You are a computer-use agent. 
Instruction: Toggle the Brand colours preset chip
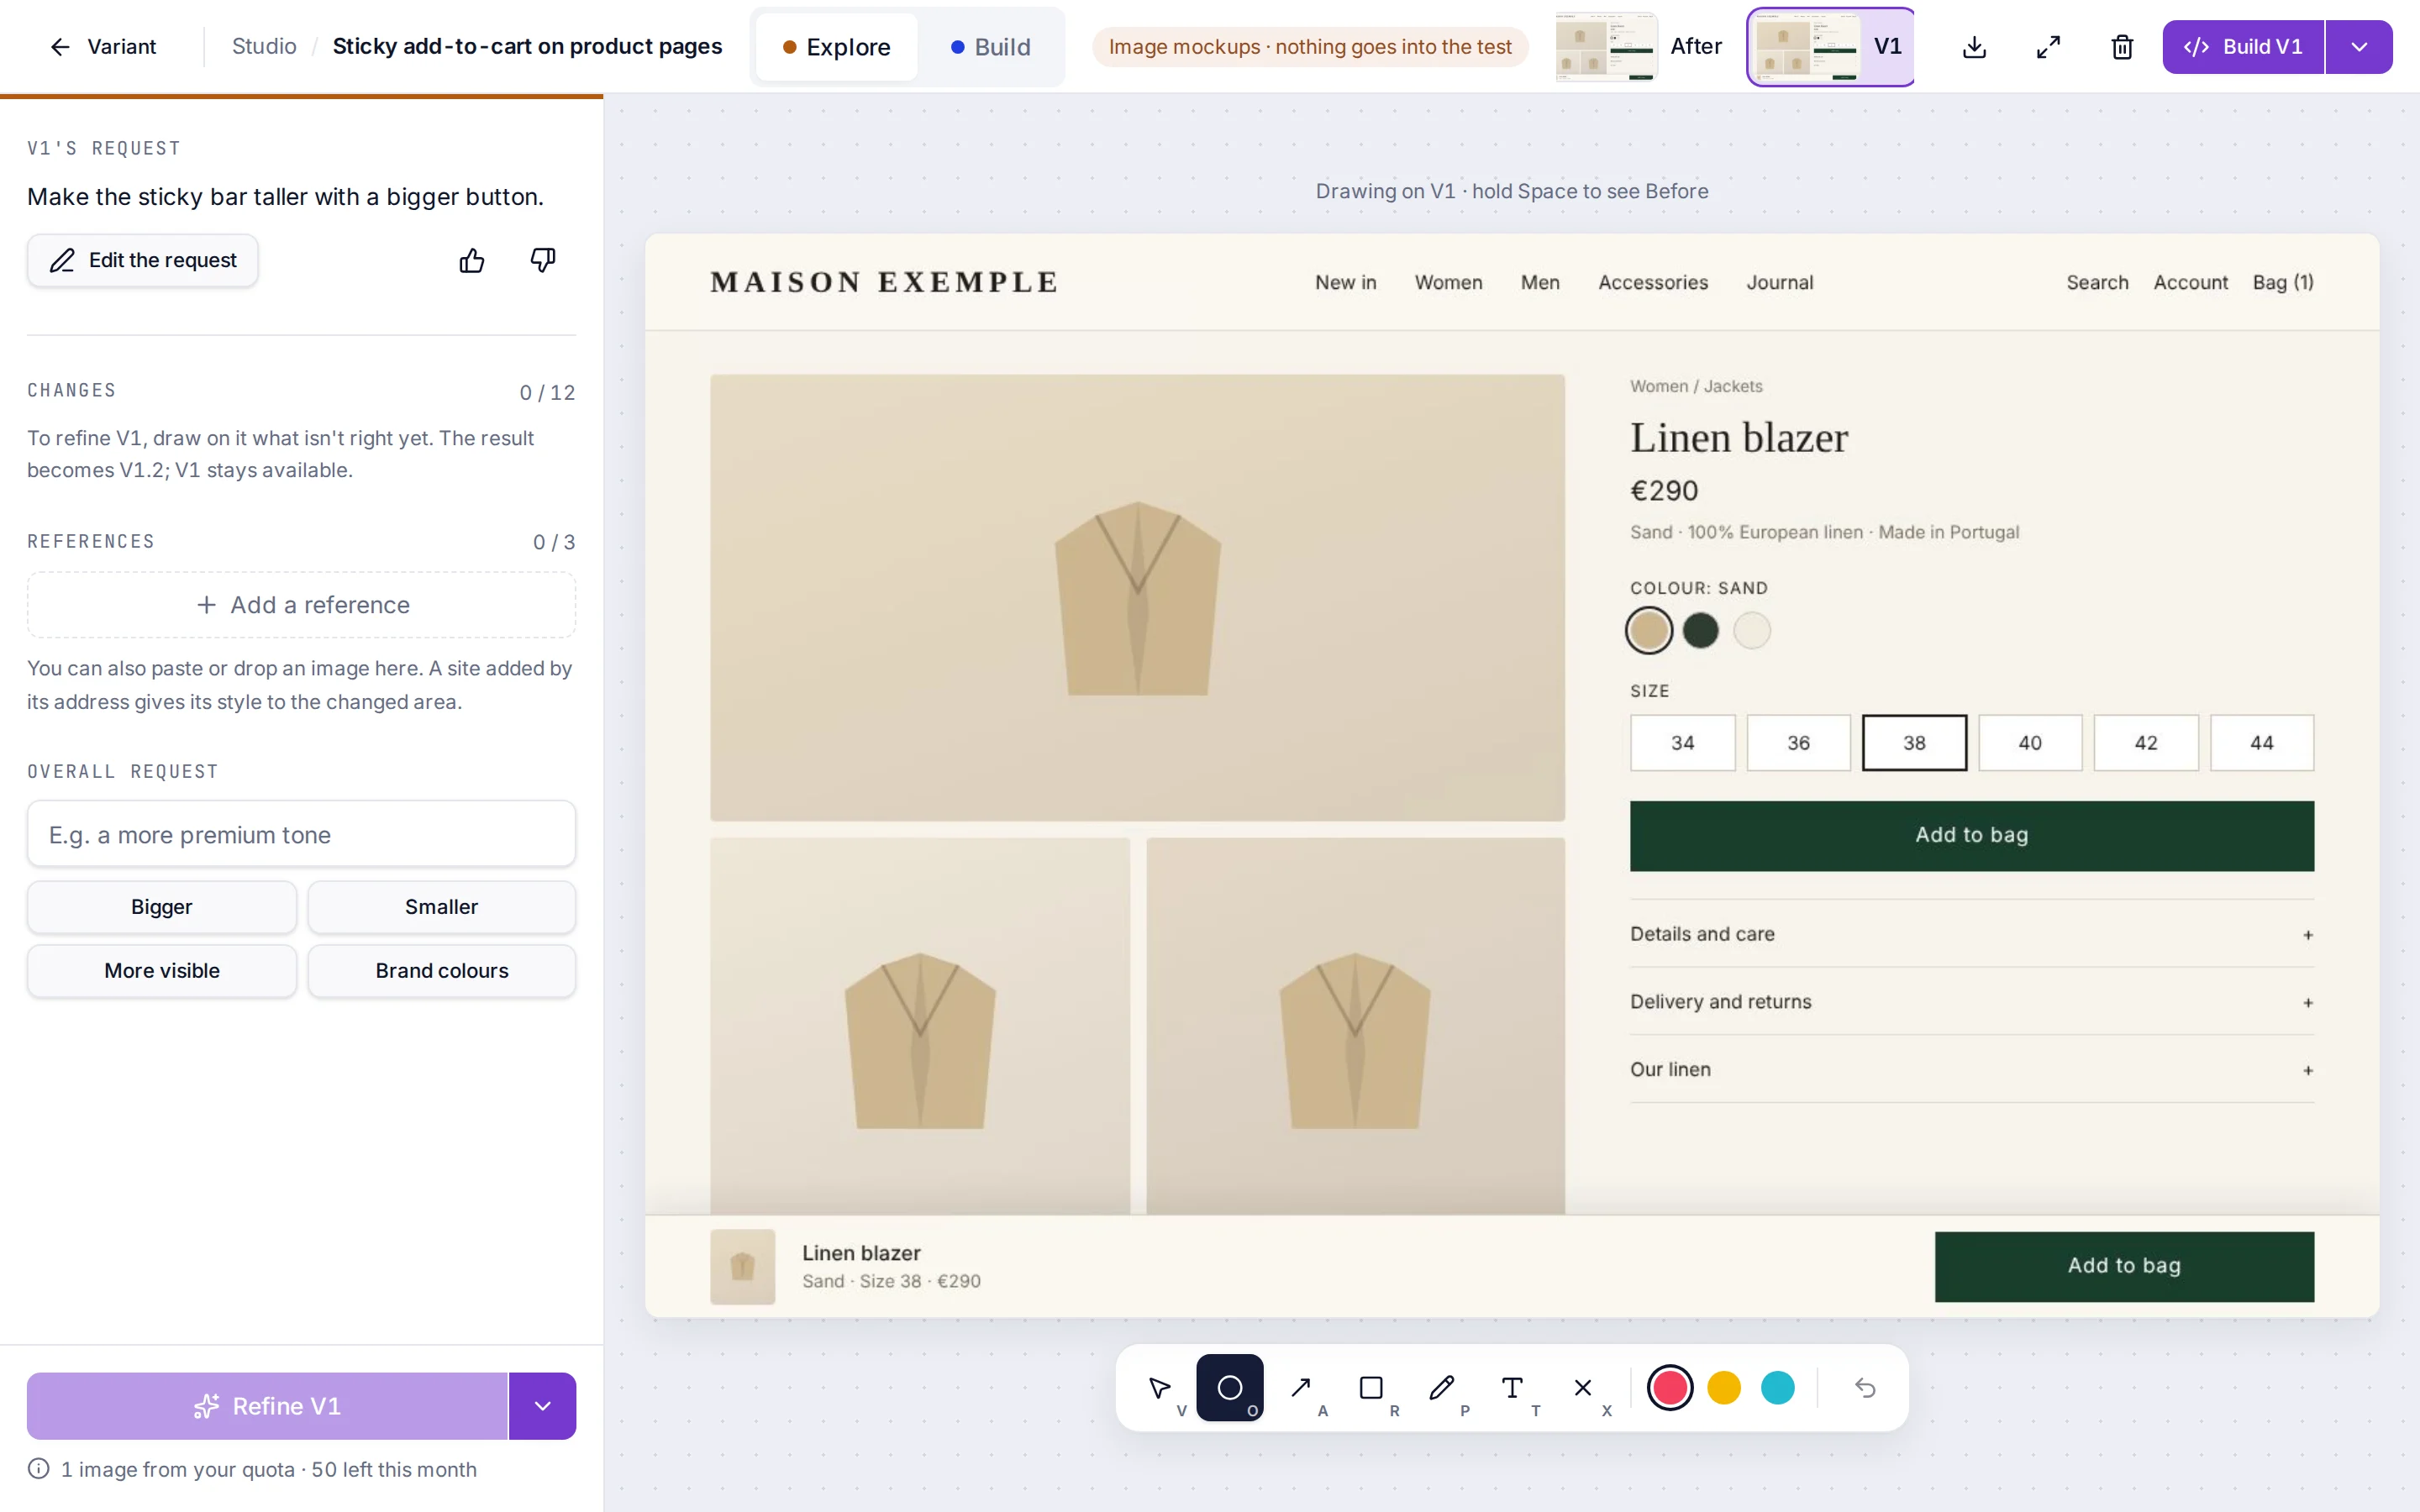pyautogui.click(x=441, y=971)
